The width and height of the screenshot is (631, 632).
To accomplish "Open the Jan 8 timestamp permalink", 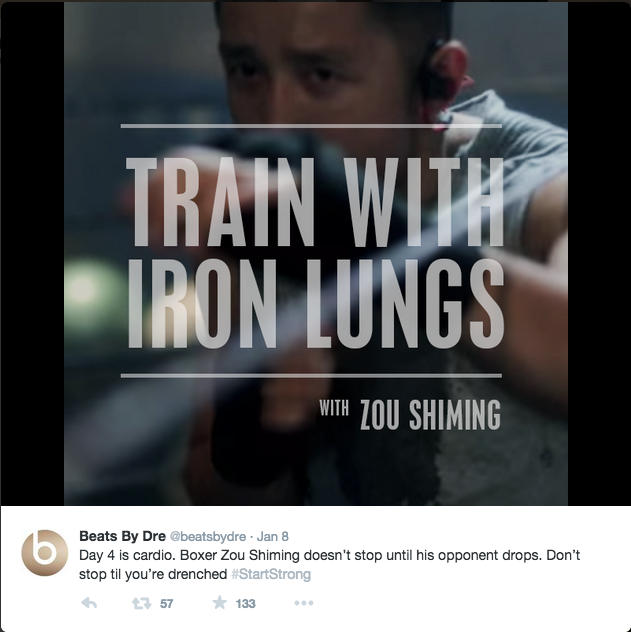I will 273,536.
